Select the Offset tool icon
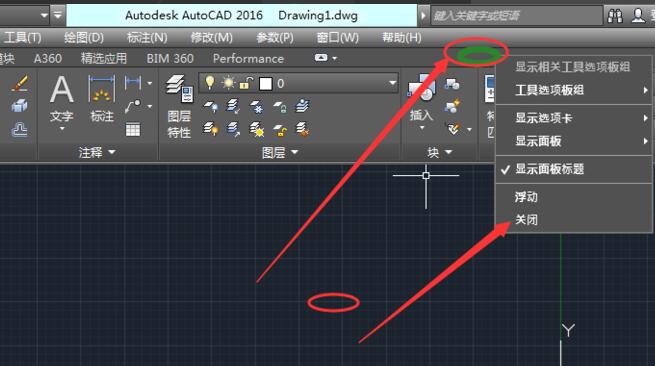The height and width of the screenshot is (366, 655). [20, 129]
